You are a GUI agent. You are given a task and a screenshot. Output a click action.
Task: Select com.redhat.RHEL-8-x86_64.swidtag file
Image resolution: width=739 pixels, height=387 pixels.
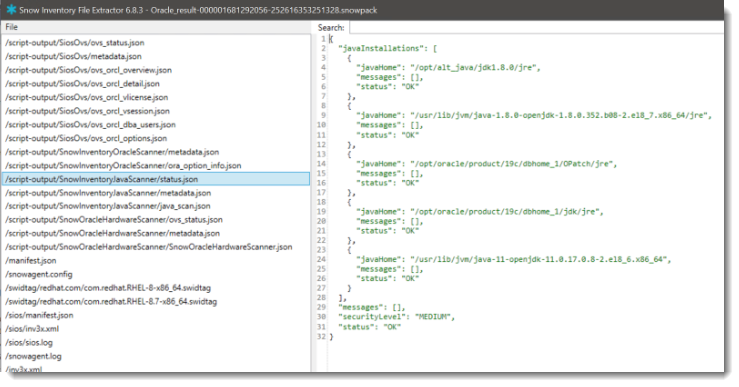[x=108, y=288]
